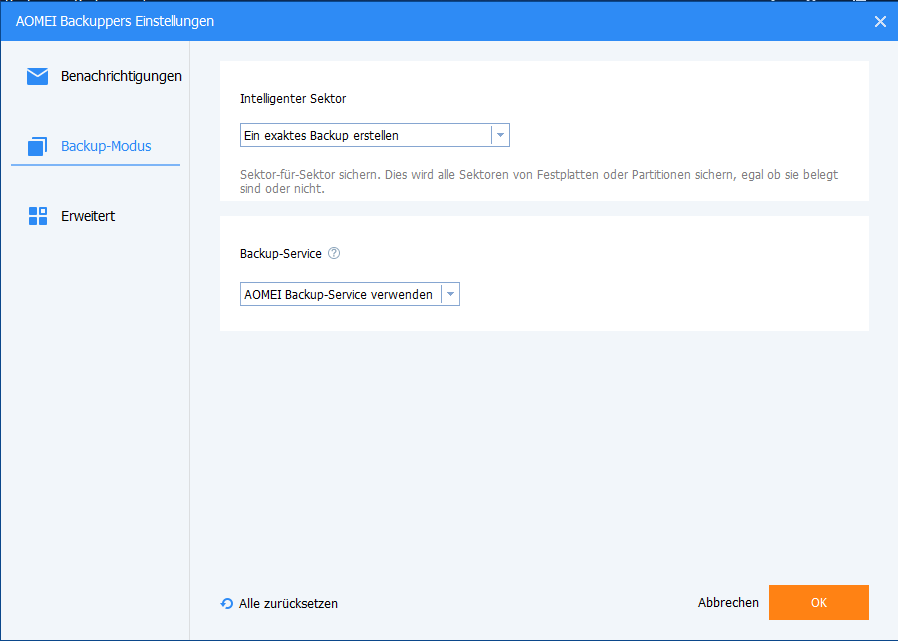The width and height of the screenshot is (898, 641).
Task: Click the 'AOMEI Backuppers Einstellungen' window title
Action: coord(115,21)
